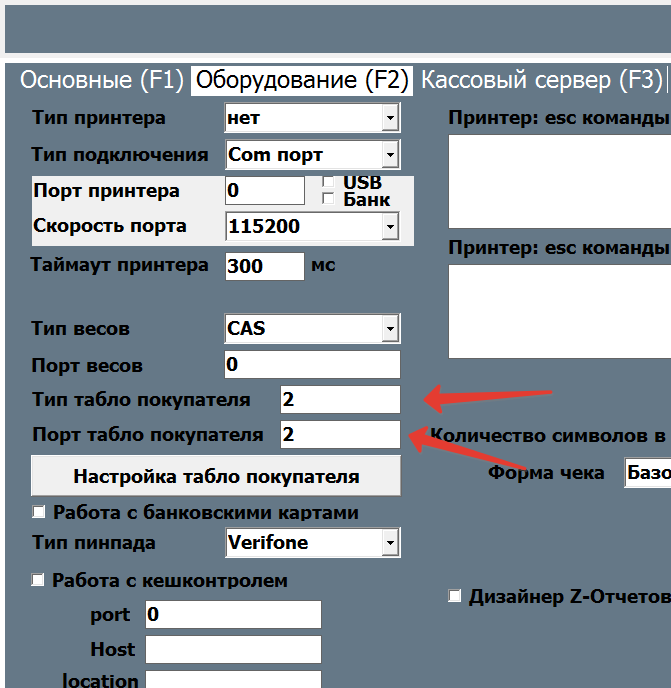
Task: Expand the Скорость порта dropdown
Action: click(x=389, y=227)
